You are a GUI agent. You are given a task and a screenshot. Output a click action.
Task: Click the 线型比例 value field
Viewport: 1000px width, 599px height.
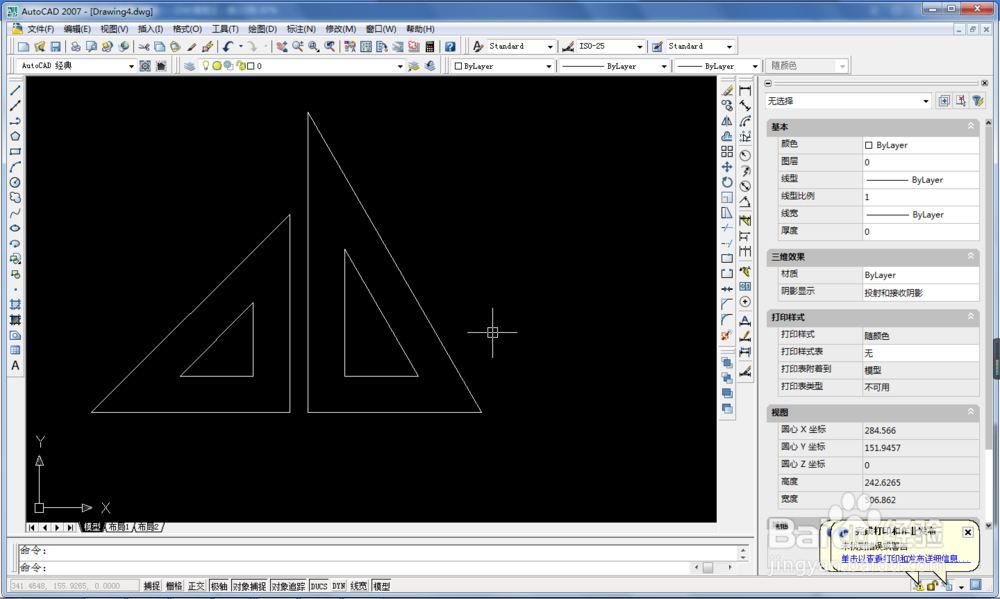920,196
